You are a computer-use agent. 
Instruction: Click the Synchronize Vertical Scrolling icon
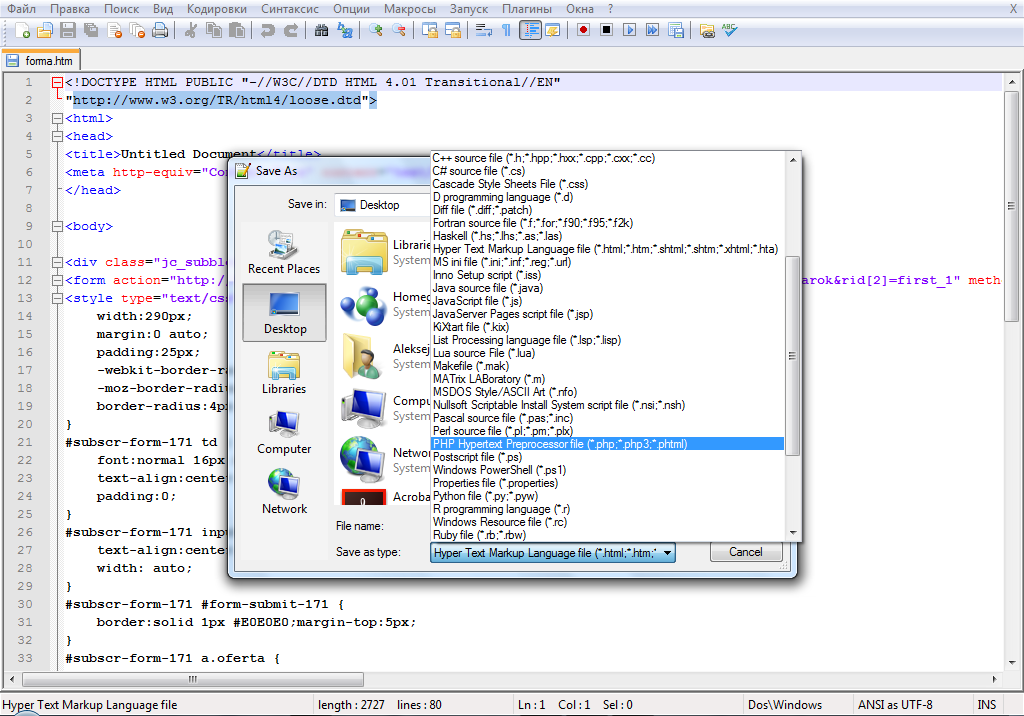[x=430, y=30]
